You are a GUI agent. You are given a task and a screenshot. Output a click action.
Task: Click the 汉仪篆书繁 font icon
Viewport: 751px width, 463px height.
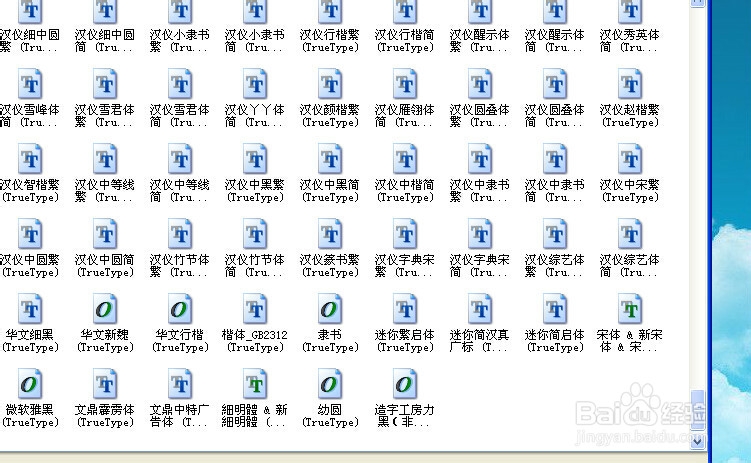(x=330, y=234)
